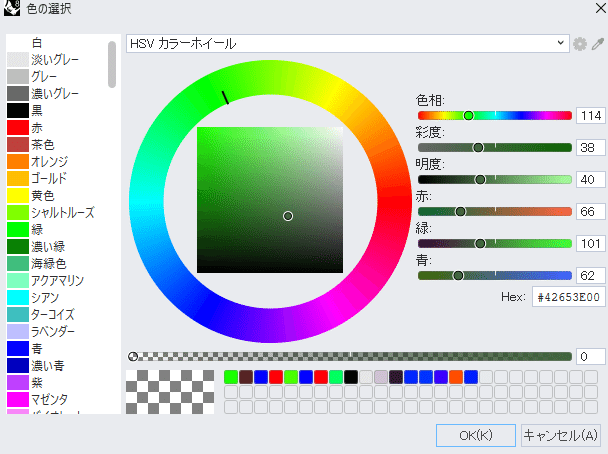Screen dimensions: 608x454
Task: Choose グレー in the named colors
Action: pos(56,77)
